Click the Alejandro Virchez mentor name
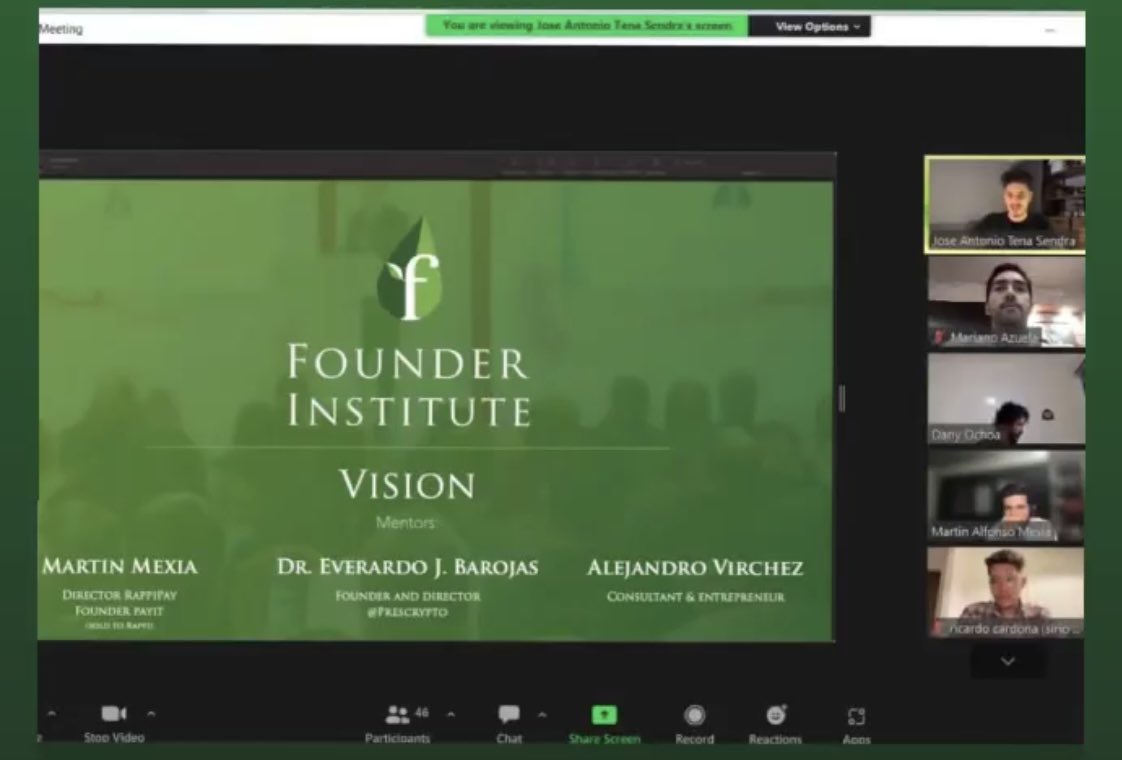Viewport: 1122px width, 760px height. pos(695,567)
